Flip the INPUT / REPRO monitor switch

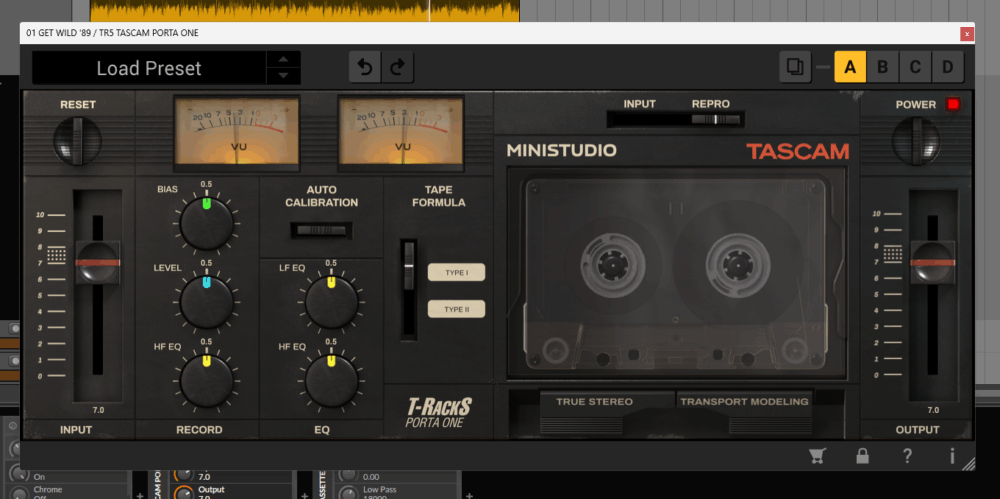[x=675, y=119]
